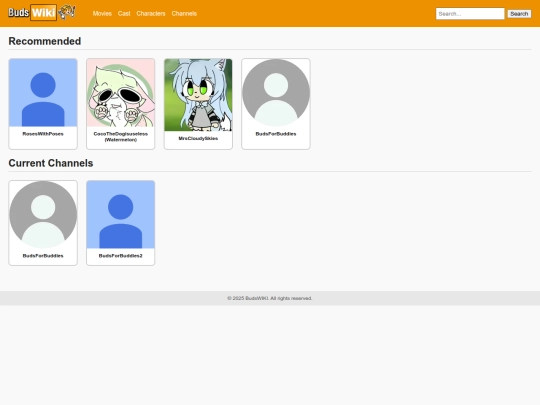Open MrsCloudySkies avatar image
540x405 pixels.
[198, 95]
